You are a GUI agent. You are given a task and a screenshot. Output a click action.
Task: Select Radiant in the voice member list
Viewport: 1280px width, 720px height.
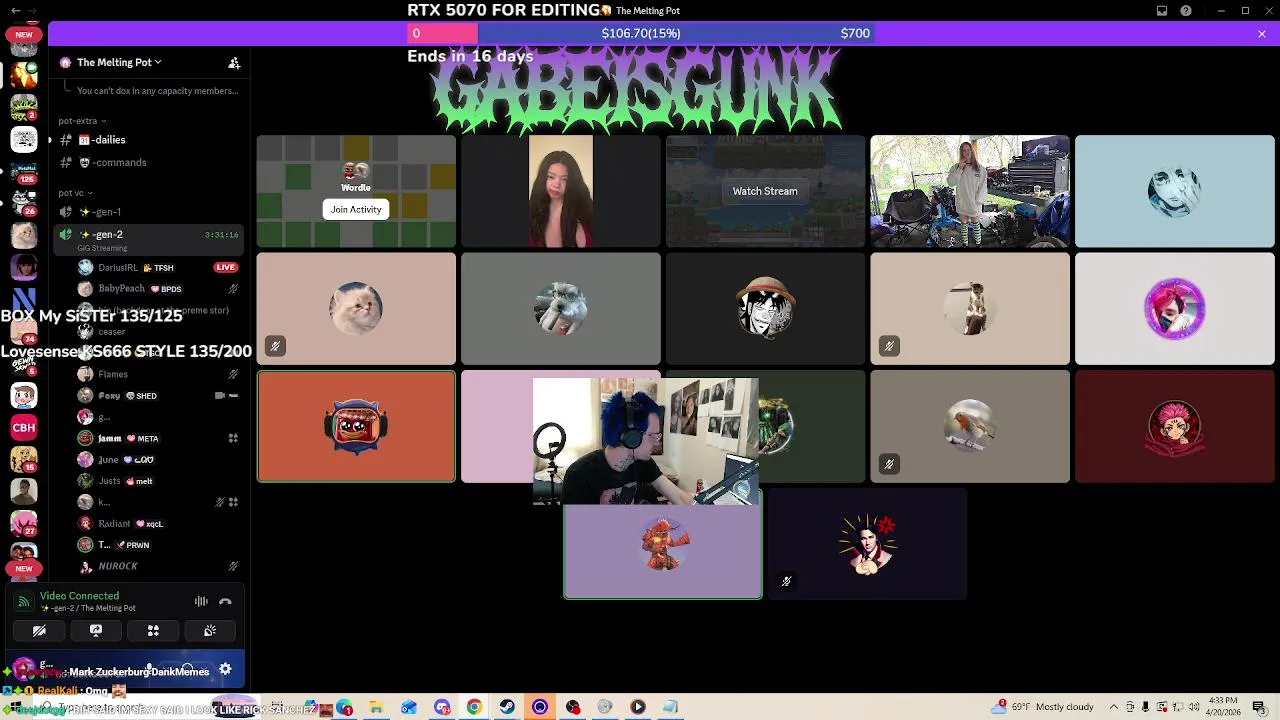click(158, 524)
